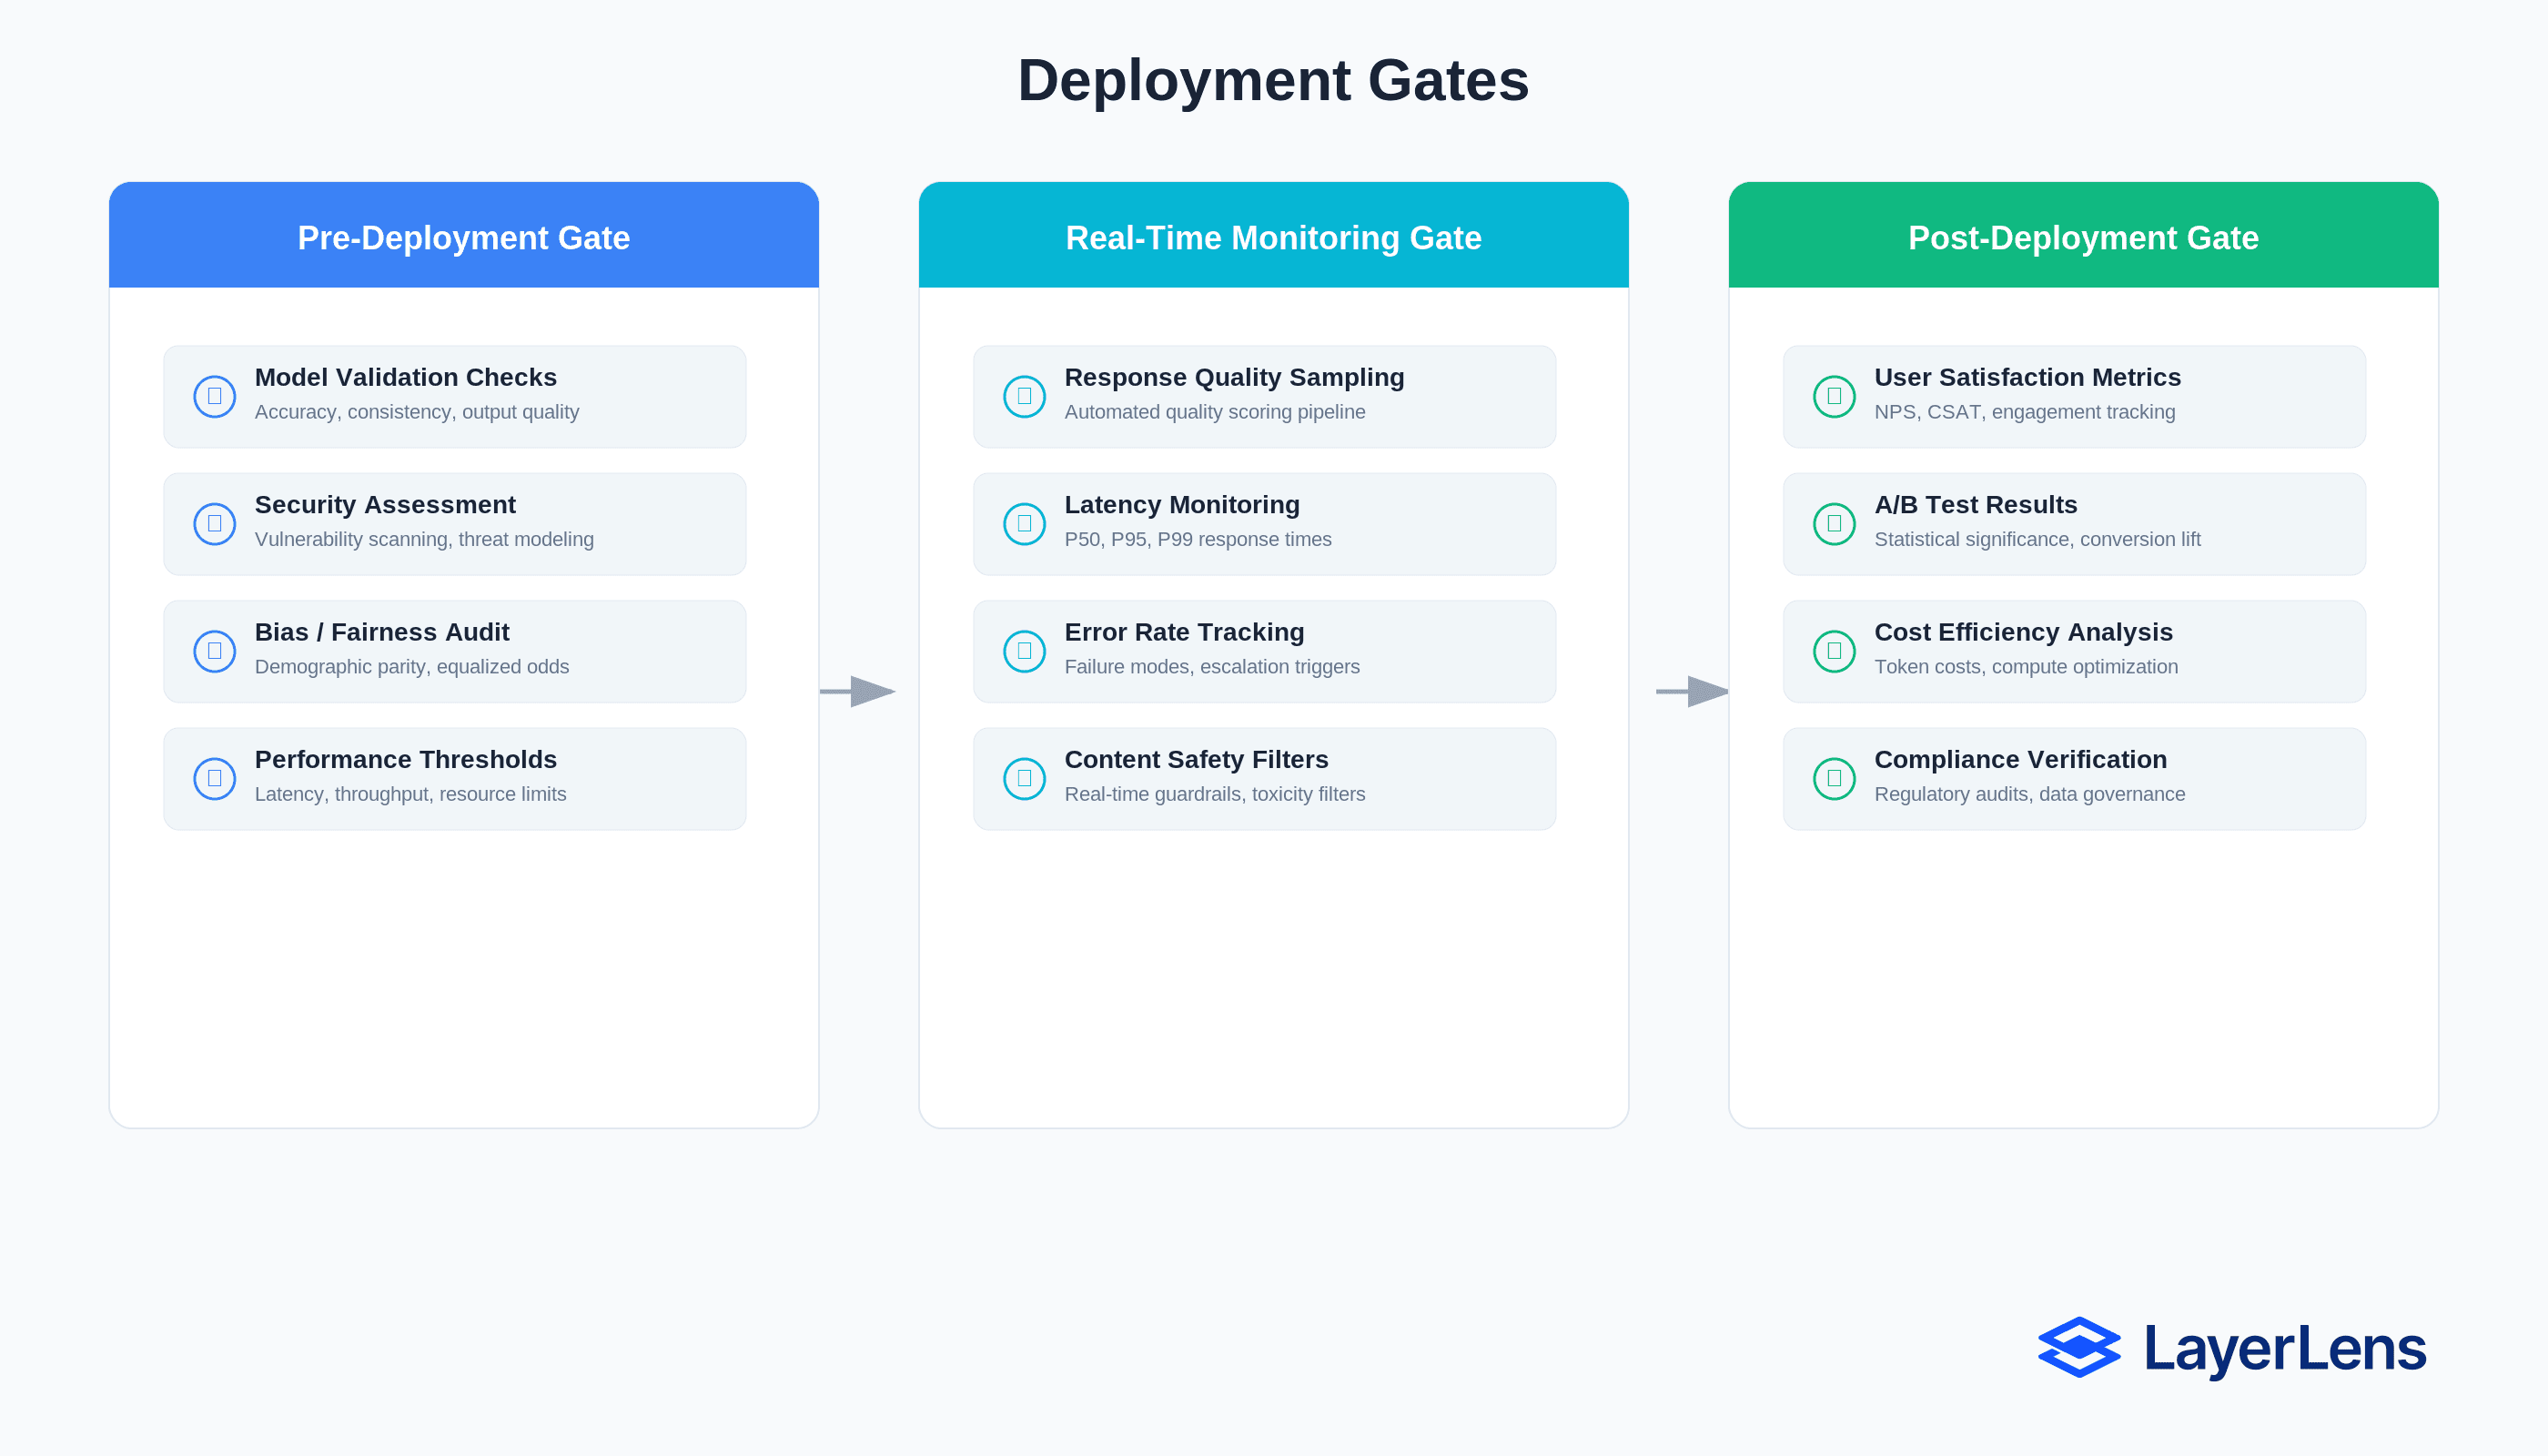Open the Performance Thresholds item card
This screenshot has height=1456, width=2548.
[x=455, y=779]
